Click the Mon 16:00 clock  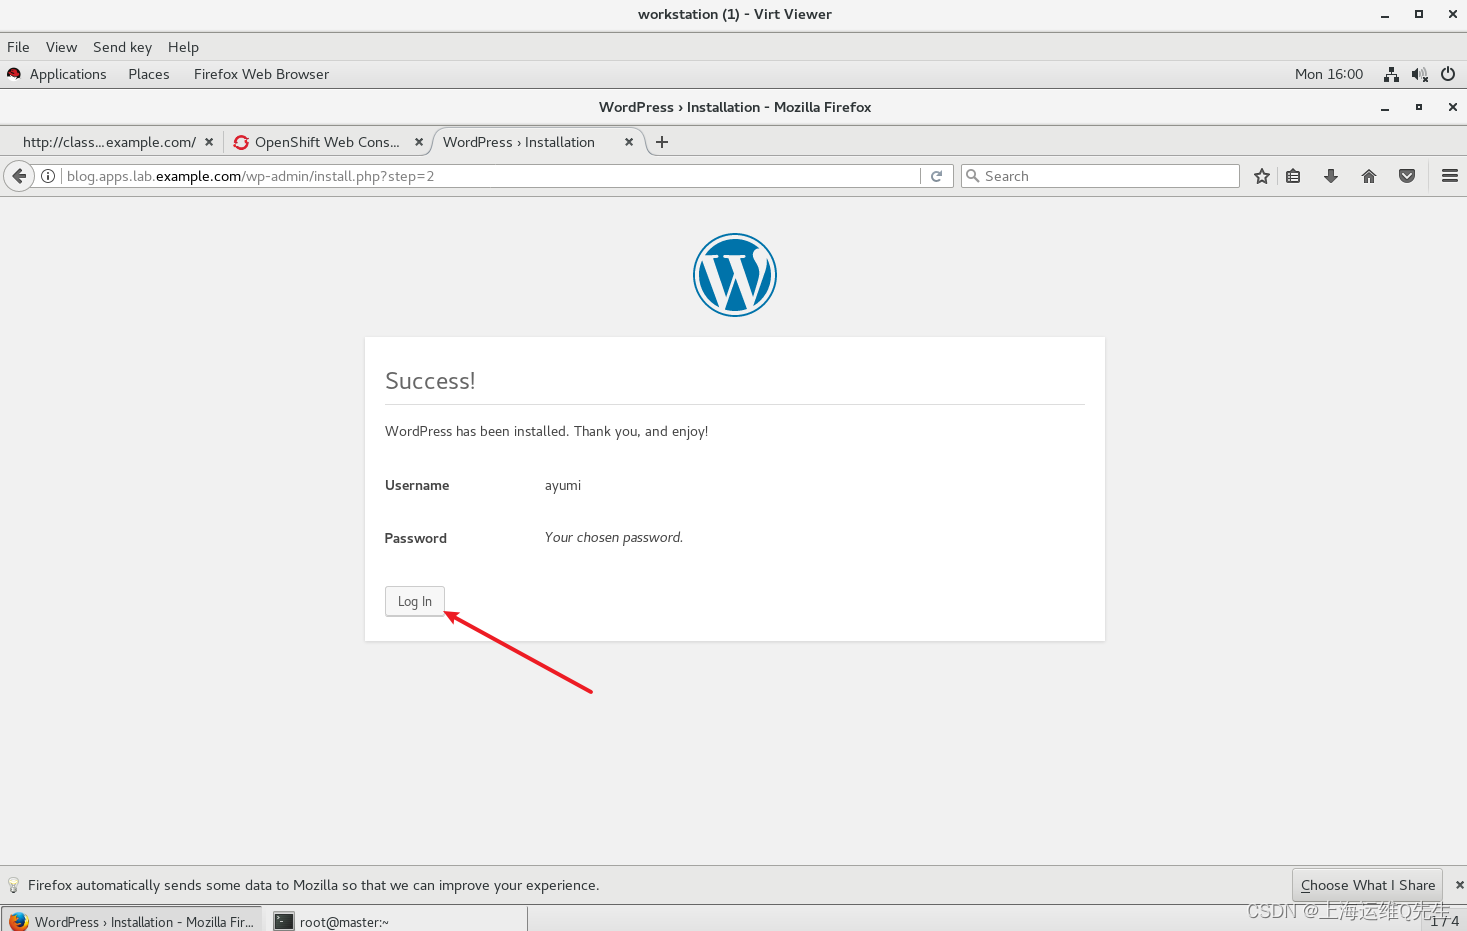(x=1329, y=74)
